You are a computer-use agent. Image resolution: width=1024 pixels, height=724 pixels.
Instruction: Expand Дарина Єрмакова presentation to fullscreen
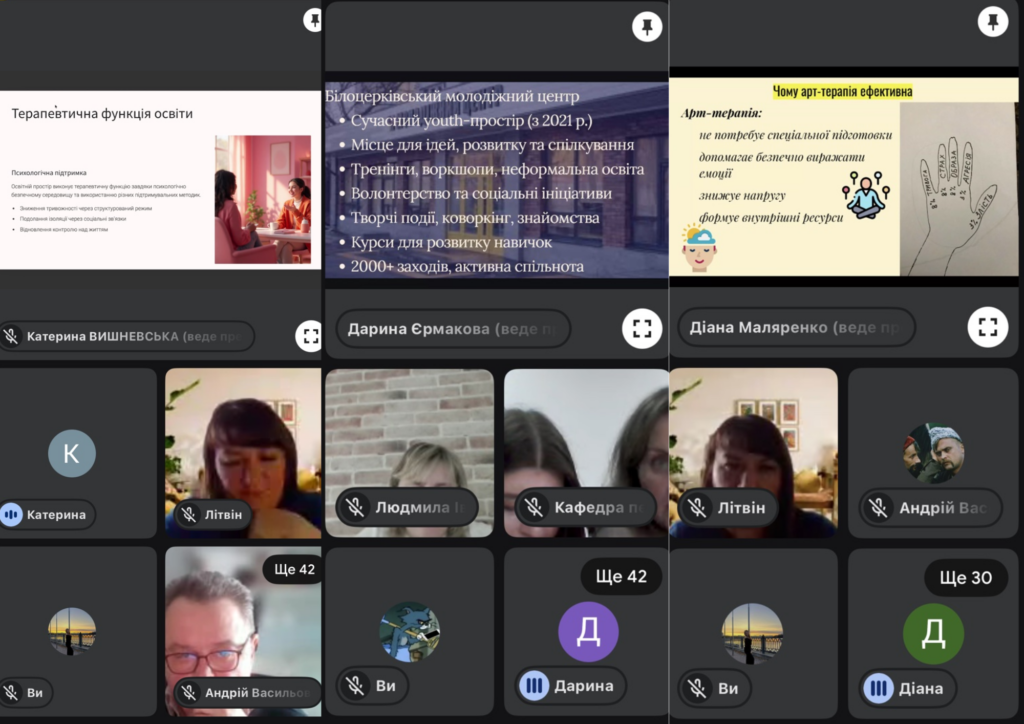[x=642, y=328]
